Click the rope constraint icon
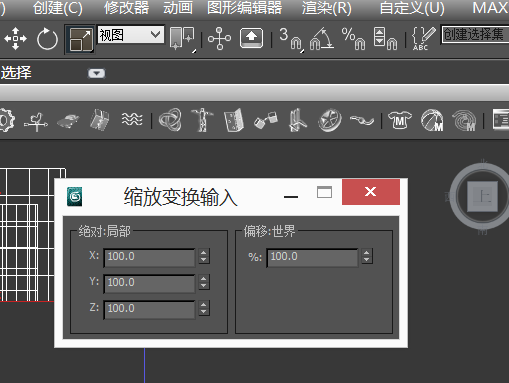 [x=362, y=120]
